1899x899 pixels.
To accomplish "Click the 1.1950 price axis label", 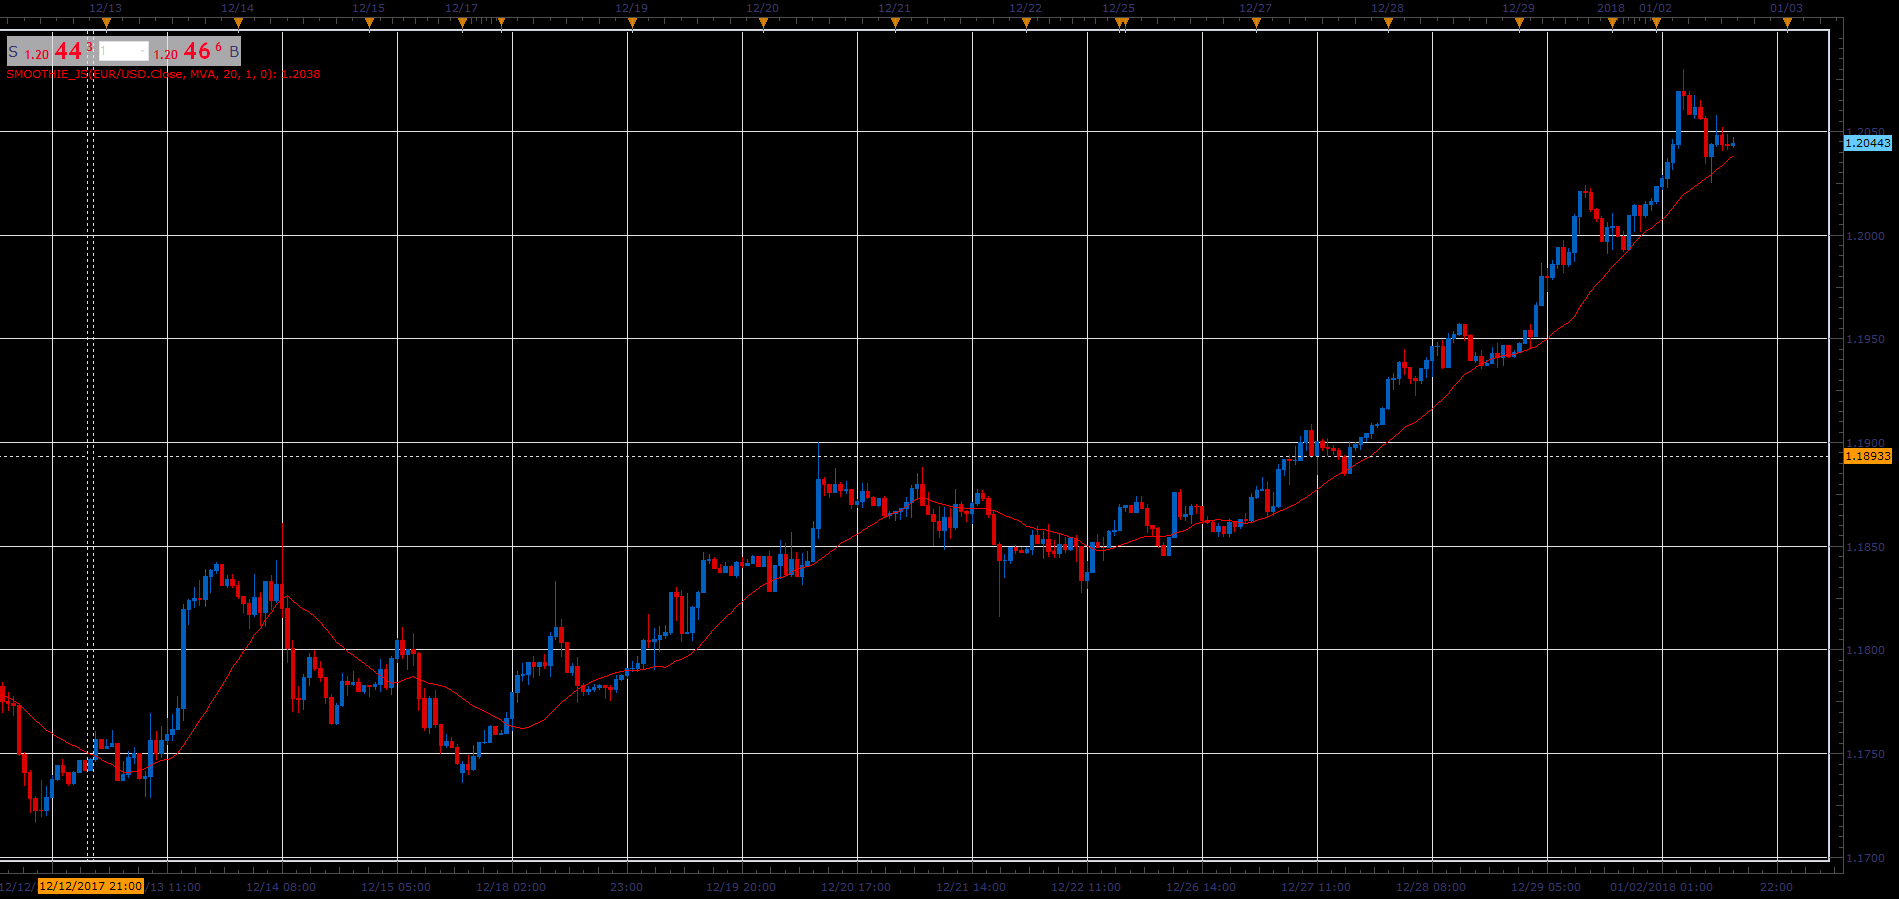I will 1865,339.
